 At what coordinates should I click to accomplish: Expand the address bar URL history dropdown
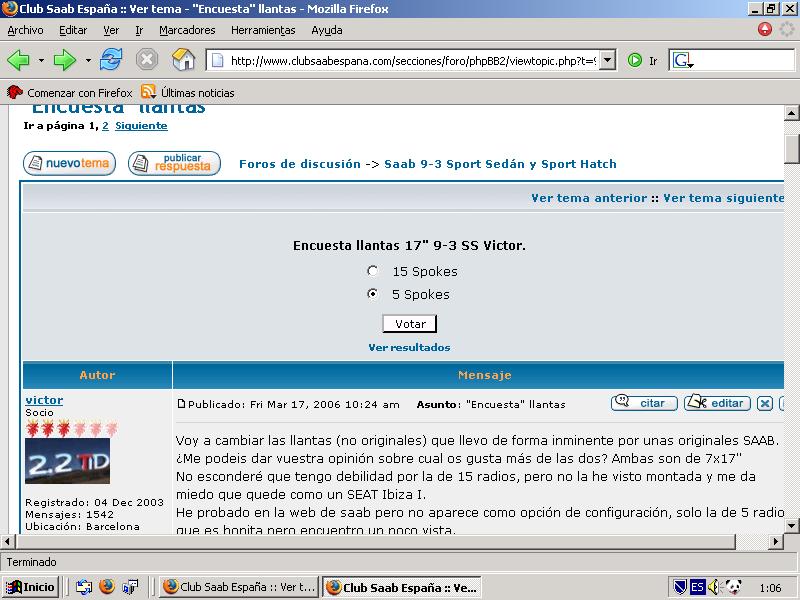click(x=607, y=60)
